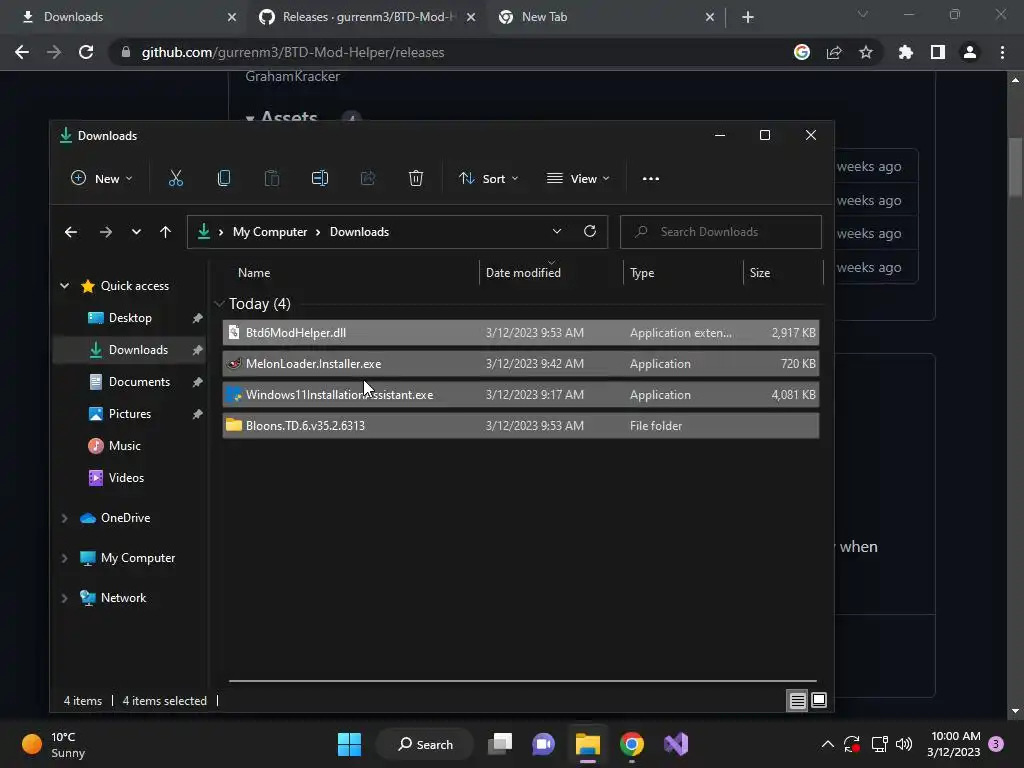Sort by Size column header
Viewport: 1024px width, 768px height.
[760, 273]
